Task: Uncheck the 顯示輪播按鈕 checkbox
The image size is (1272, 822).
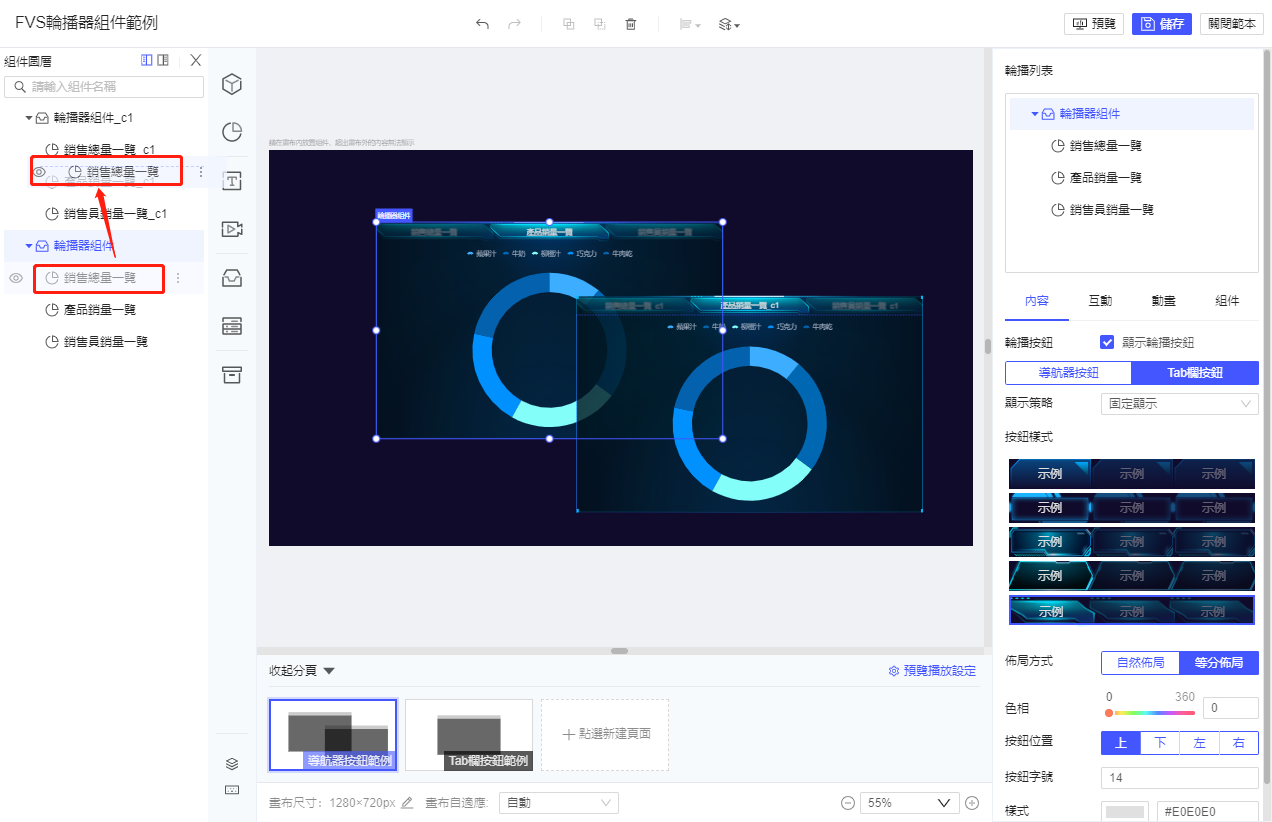Action: 1107,342
